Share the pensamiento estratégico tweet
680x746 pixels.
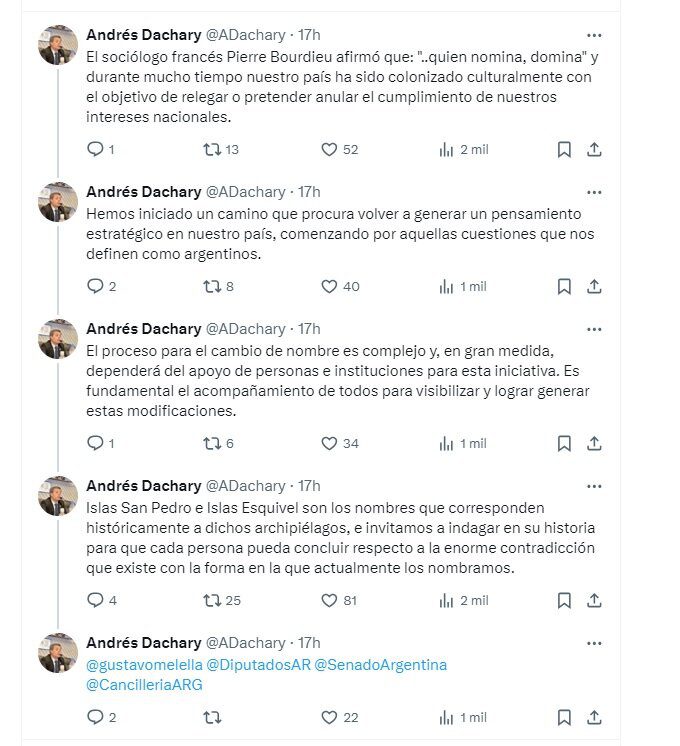point(594,287)
